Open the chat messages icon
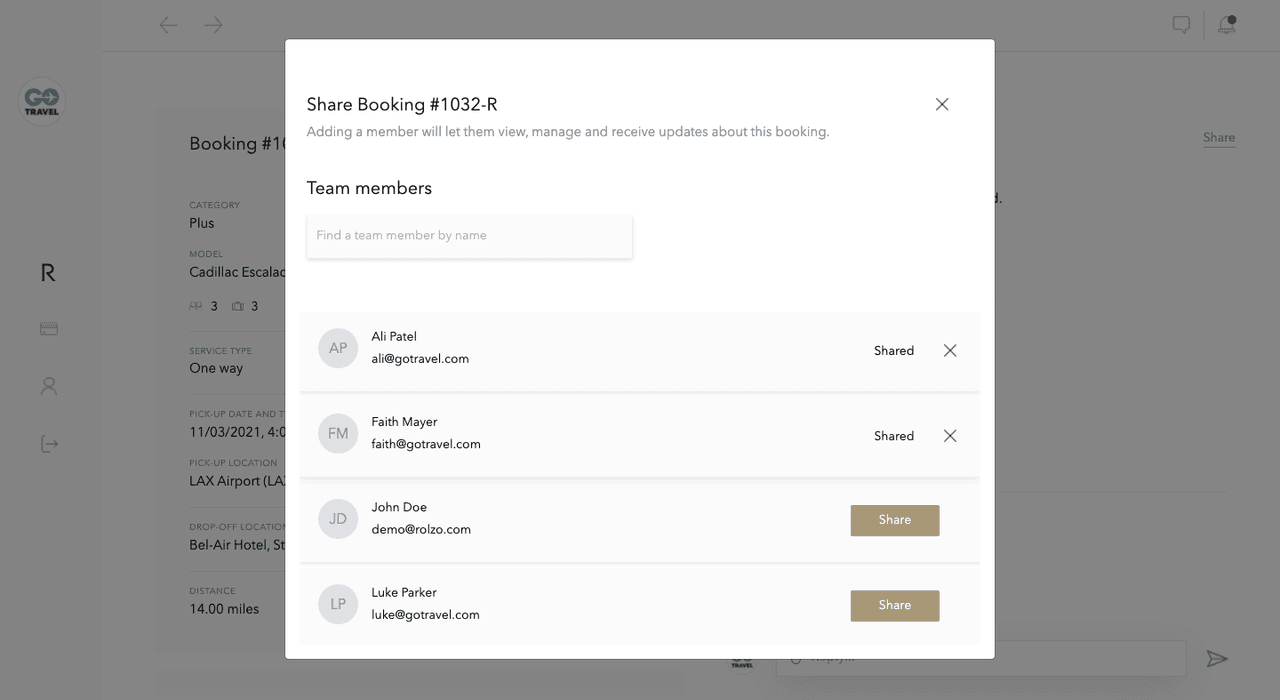 click(1181, 25)
